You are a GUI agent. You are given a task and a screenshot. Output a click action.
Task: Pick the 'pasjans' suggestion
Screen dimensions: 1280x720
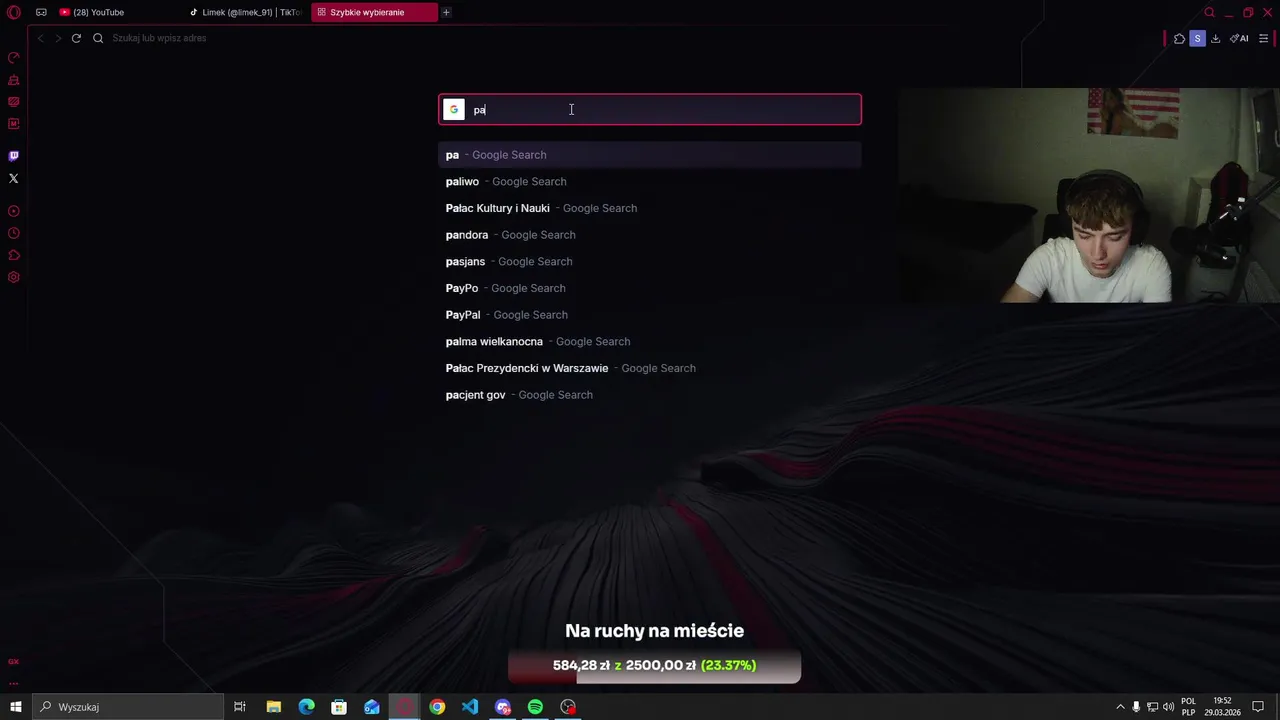pos(650,261)
